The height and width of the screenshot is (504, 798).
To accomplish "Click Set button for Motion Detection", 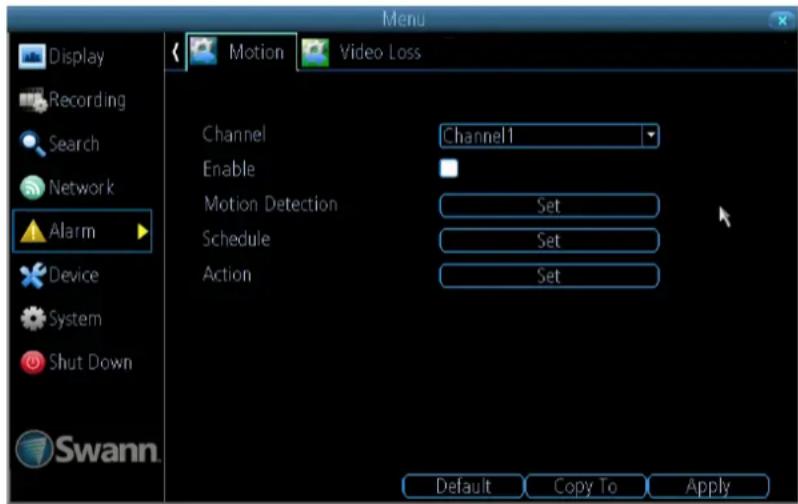I will tap(549, 206).
